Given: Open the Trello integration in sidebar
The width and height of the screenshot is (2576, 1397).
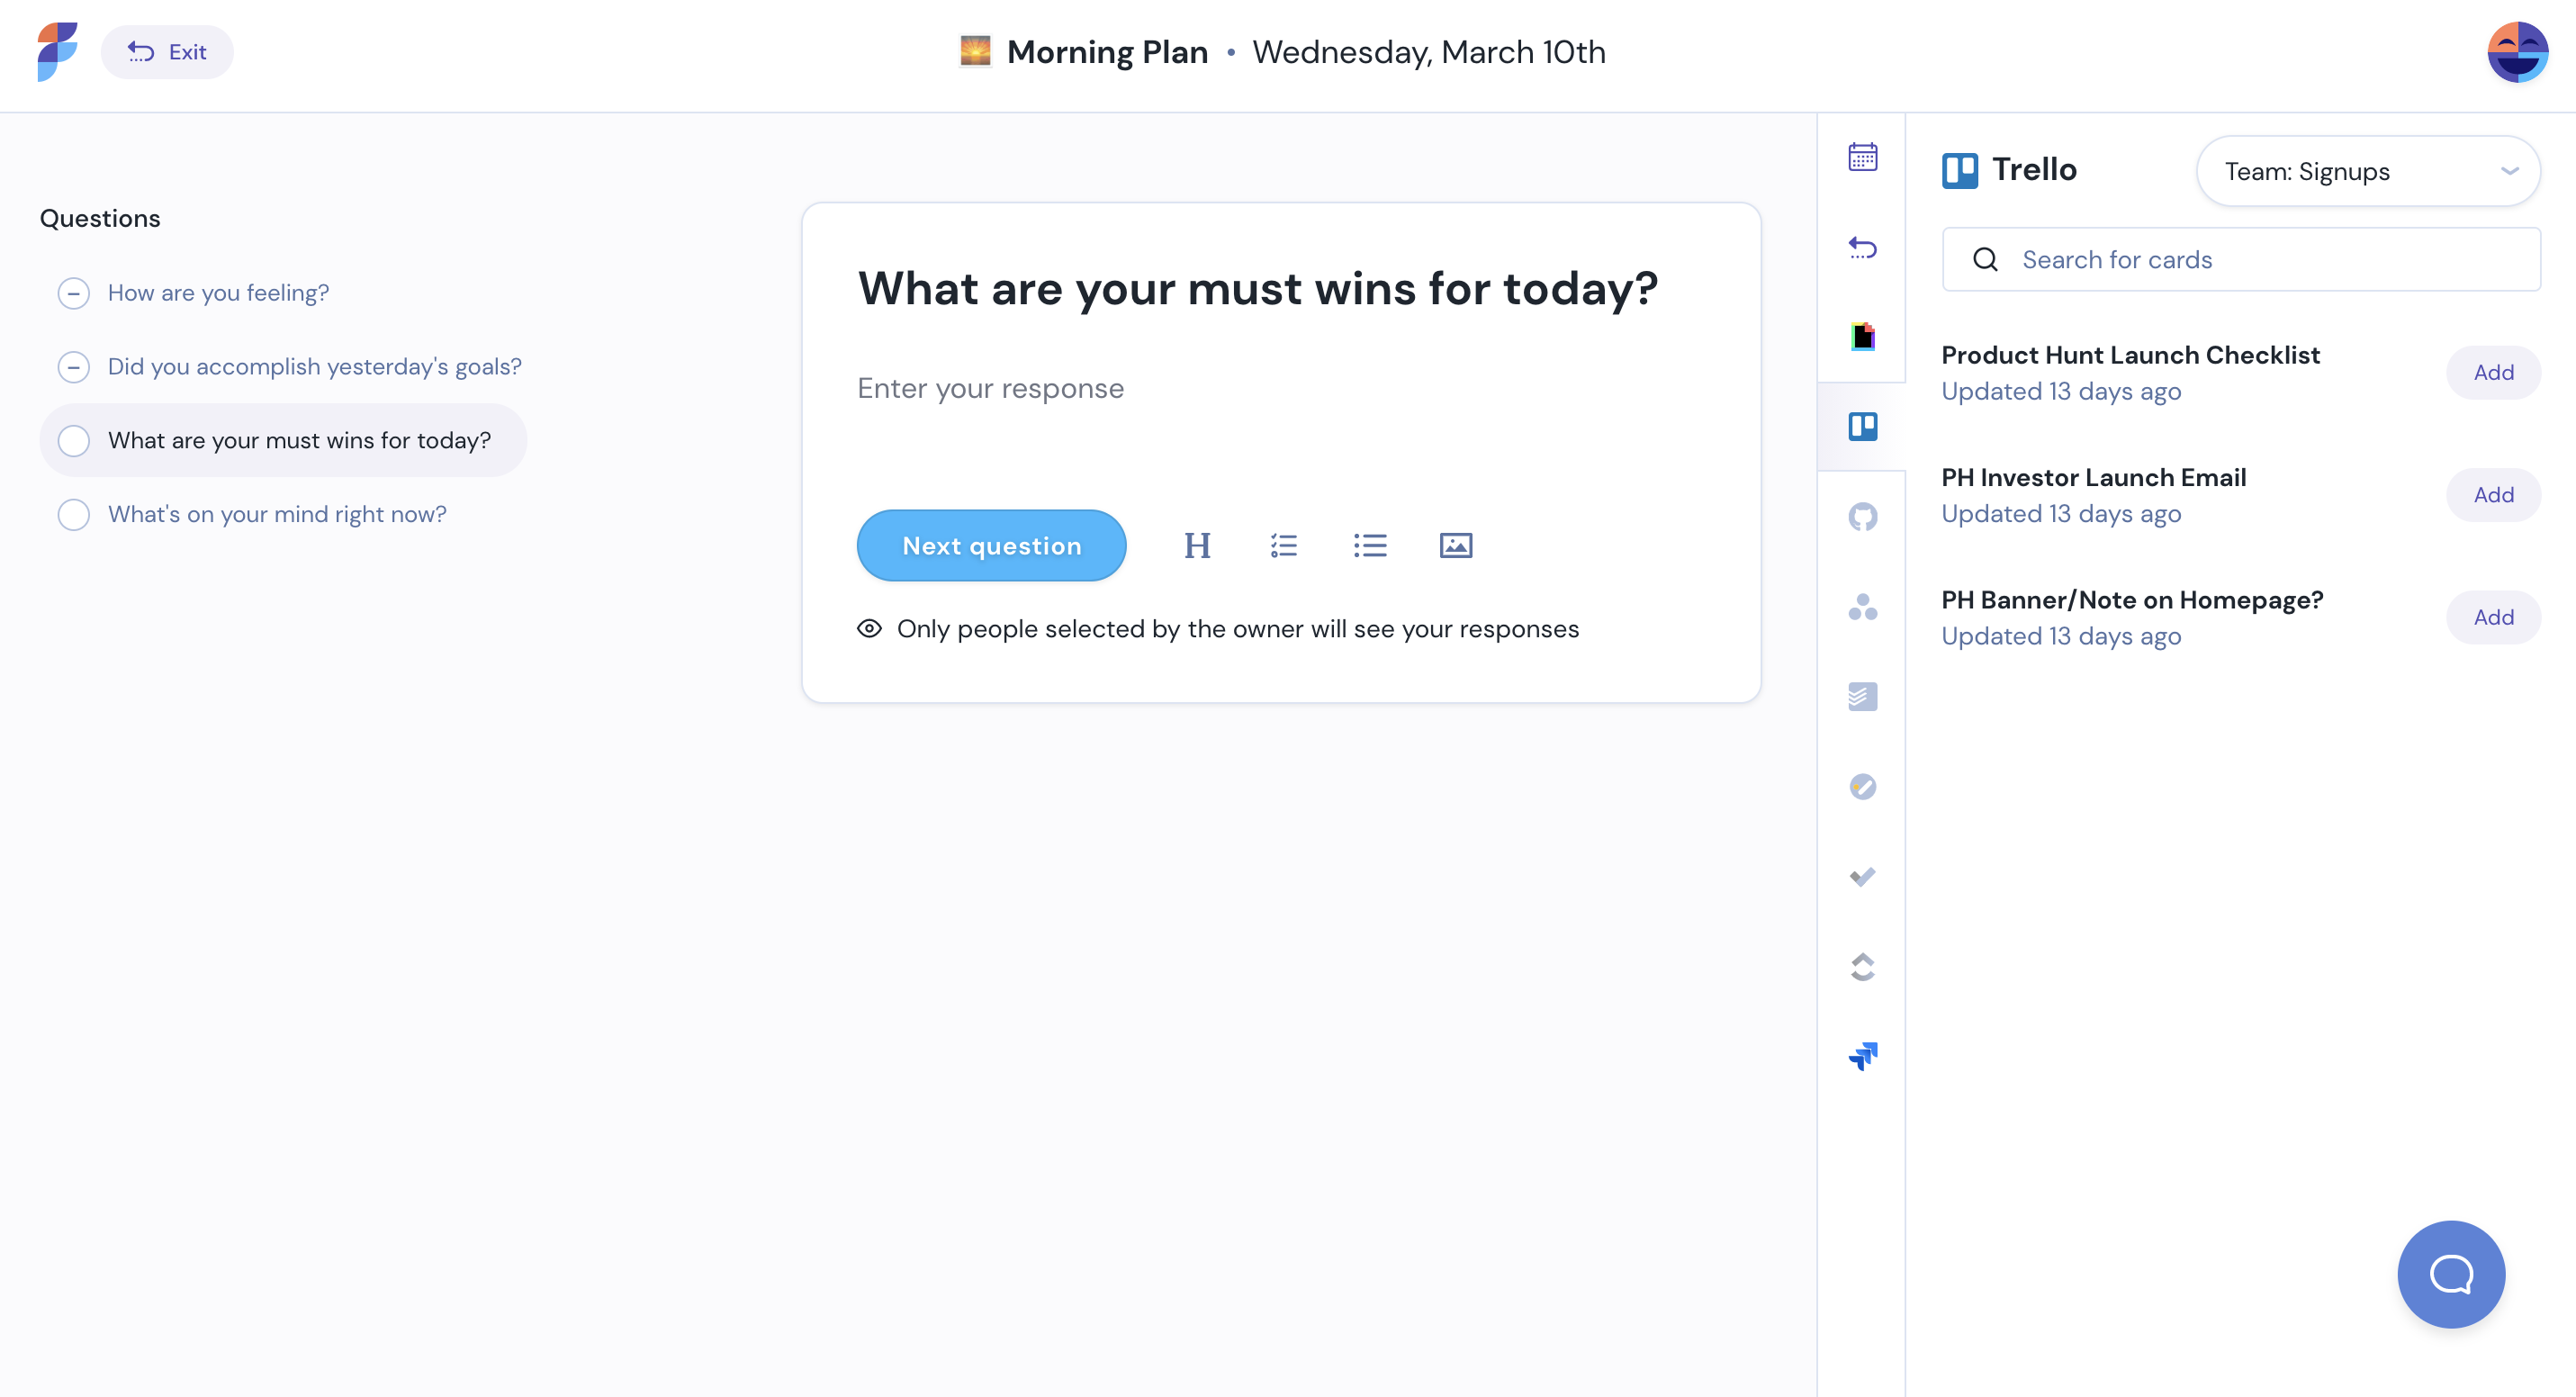Looking at the screenshot, I should (x=1862, y=427).
